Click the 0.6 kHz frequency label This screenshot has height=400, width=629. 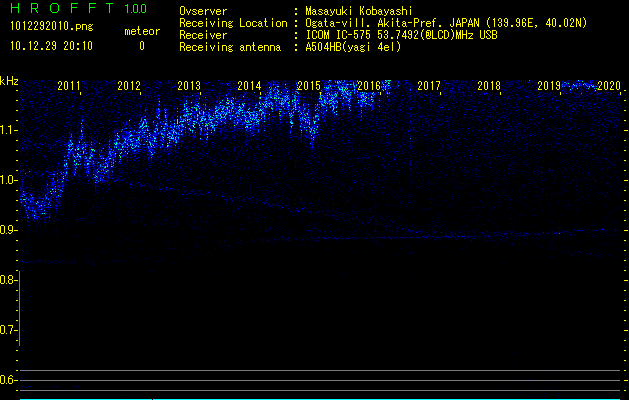pos(8,380)
